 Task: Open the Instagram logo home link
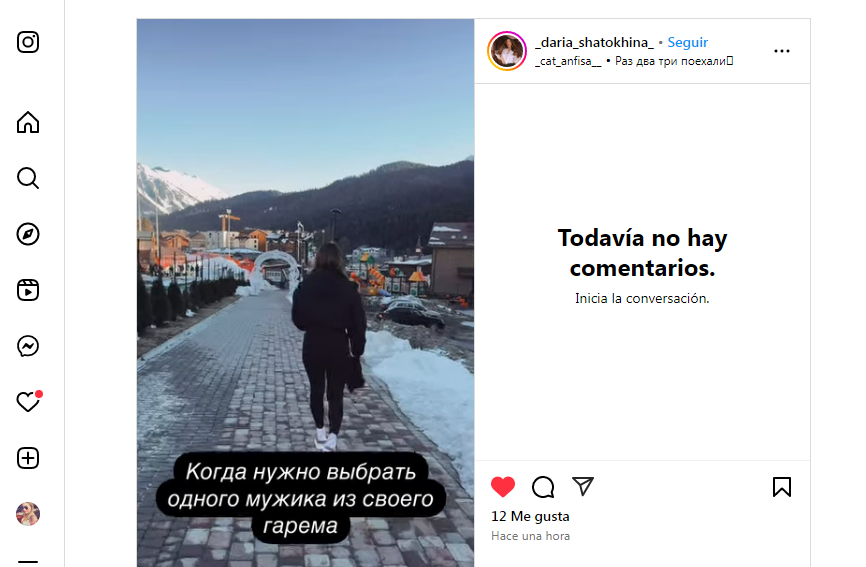[x=28, y=42]
